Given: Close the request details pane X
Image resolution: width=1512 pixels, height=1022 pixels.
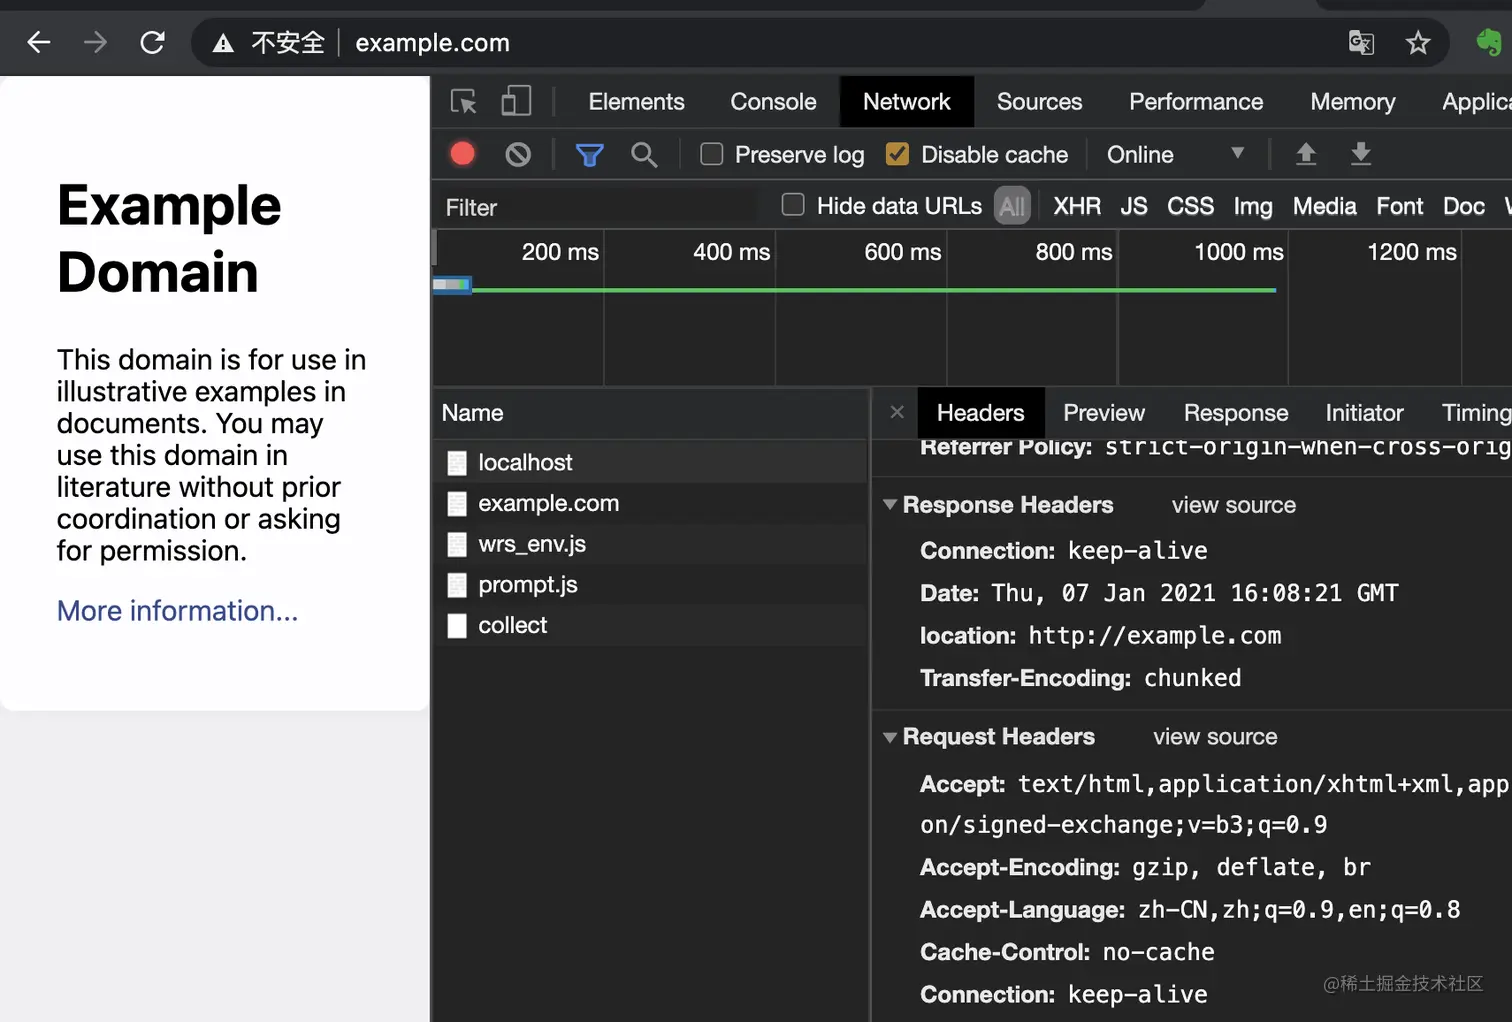Looking at the screenshot, I should [x=897, y=412].
